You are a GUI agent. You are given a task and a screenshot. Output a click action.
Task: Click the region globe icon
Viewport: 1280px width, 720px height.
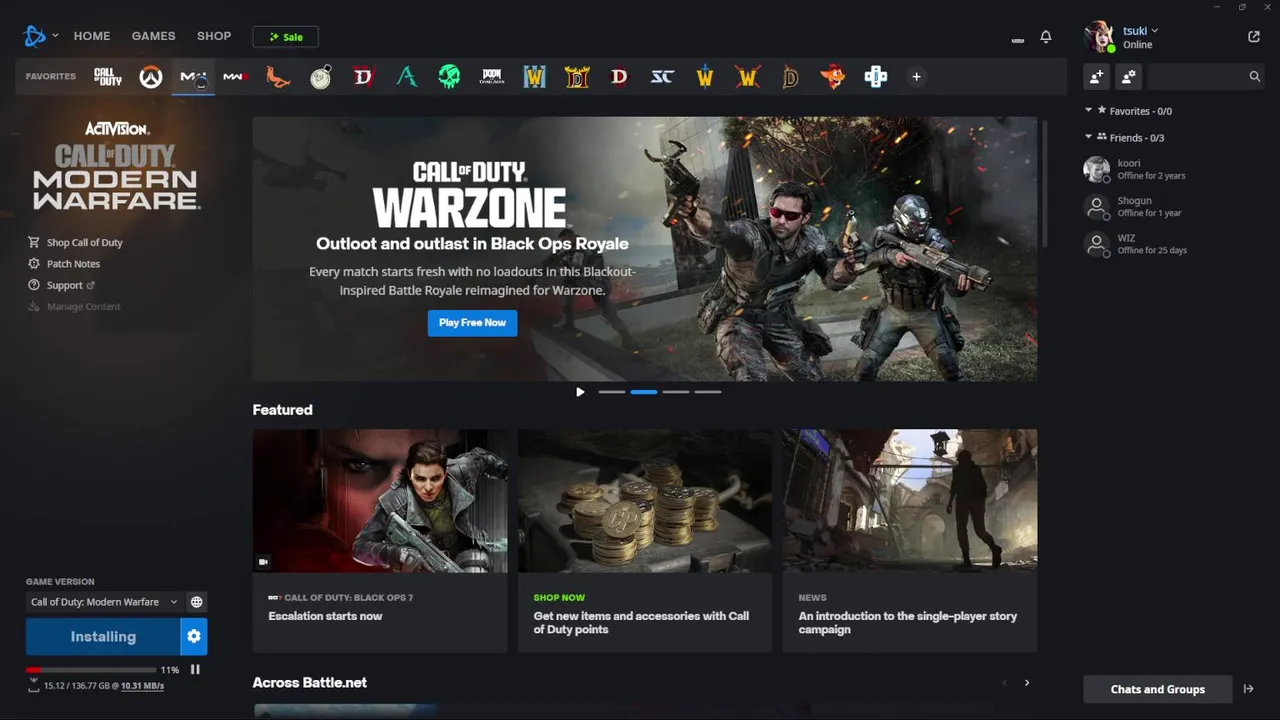(x=197, y=602)
